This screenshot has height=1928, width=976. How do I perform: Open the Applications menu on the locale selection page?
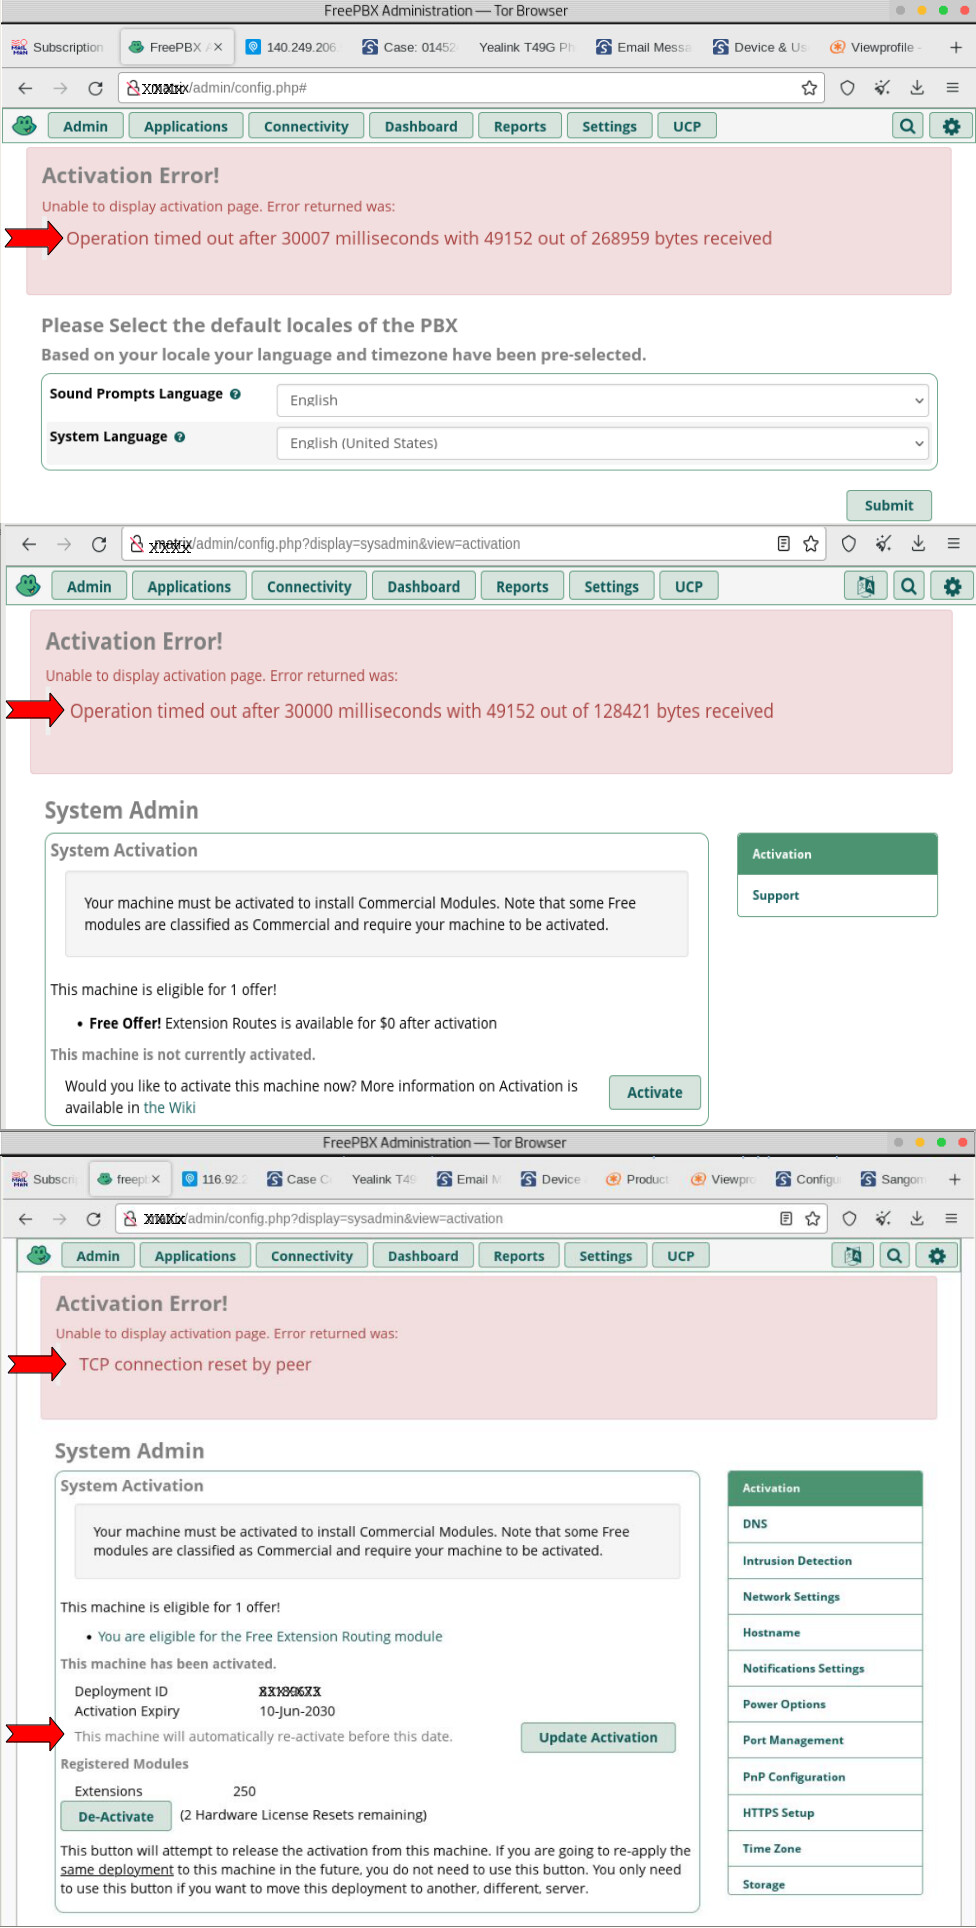185,126
